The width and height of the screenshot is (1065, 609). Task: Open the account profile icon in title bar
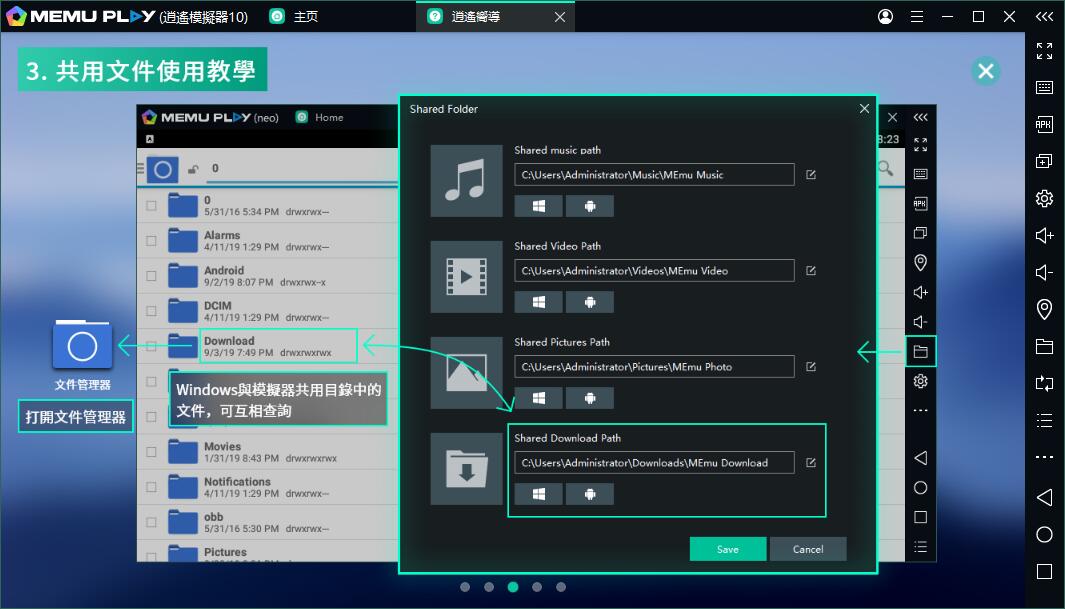coord(885,17)
